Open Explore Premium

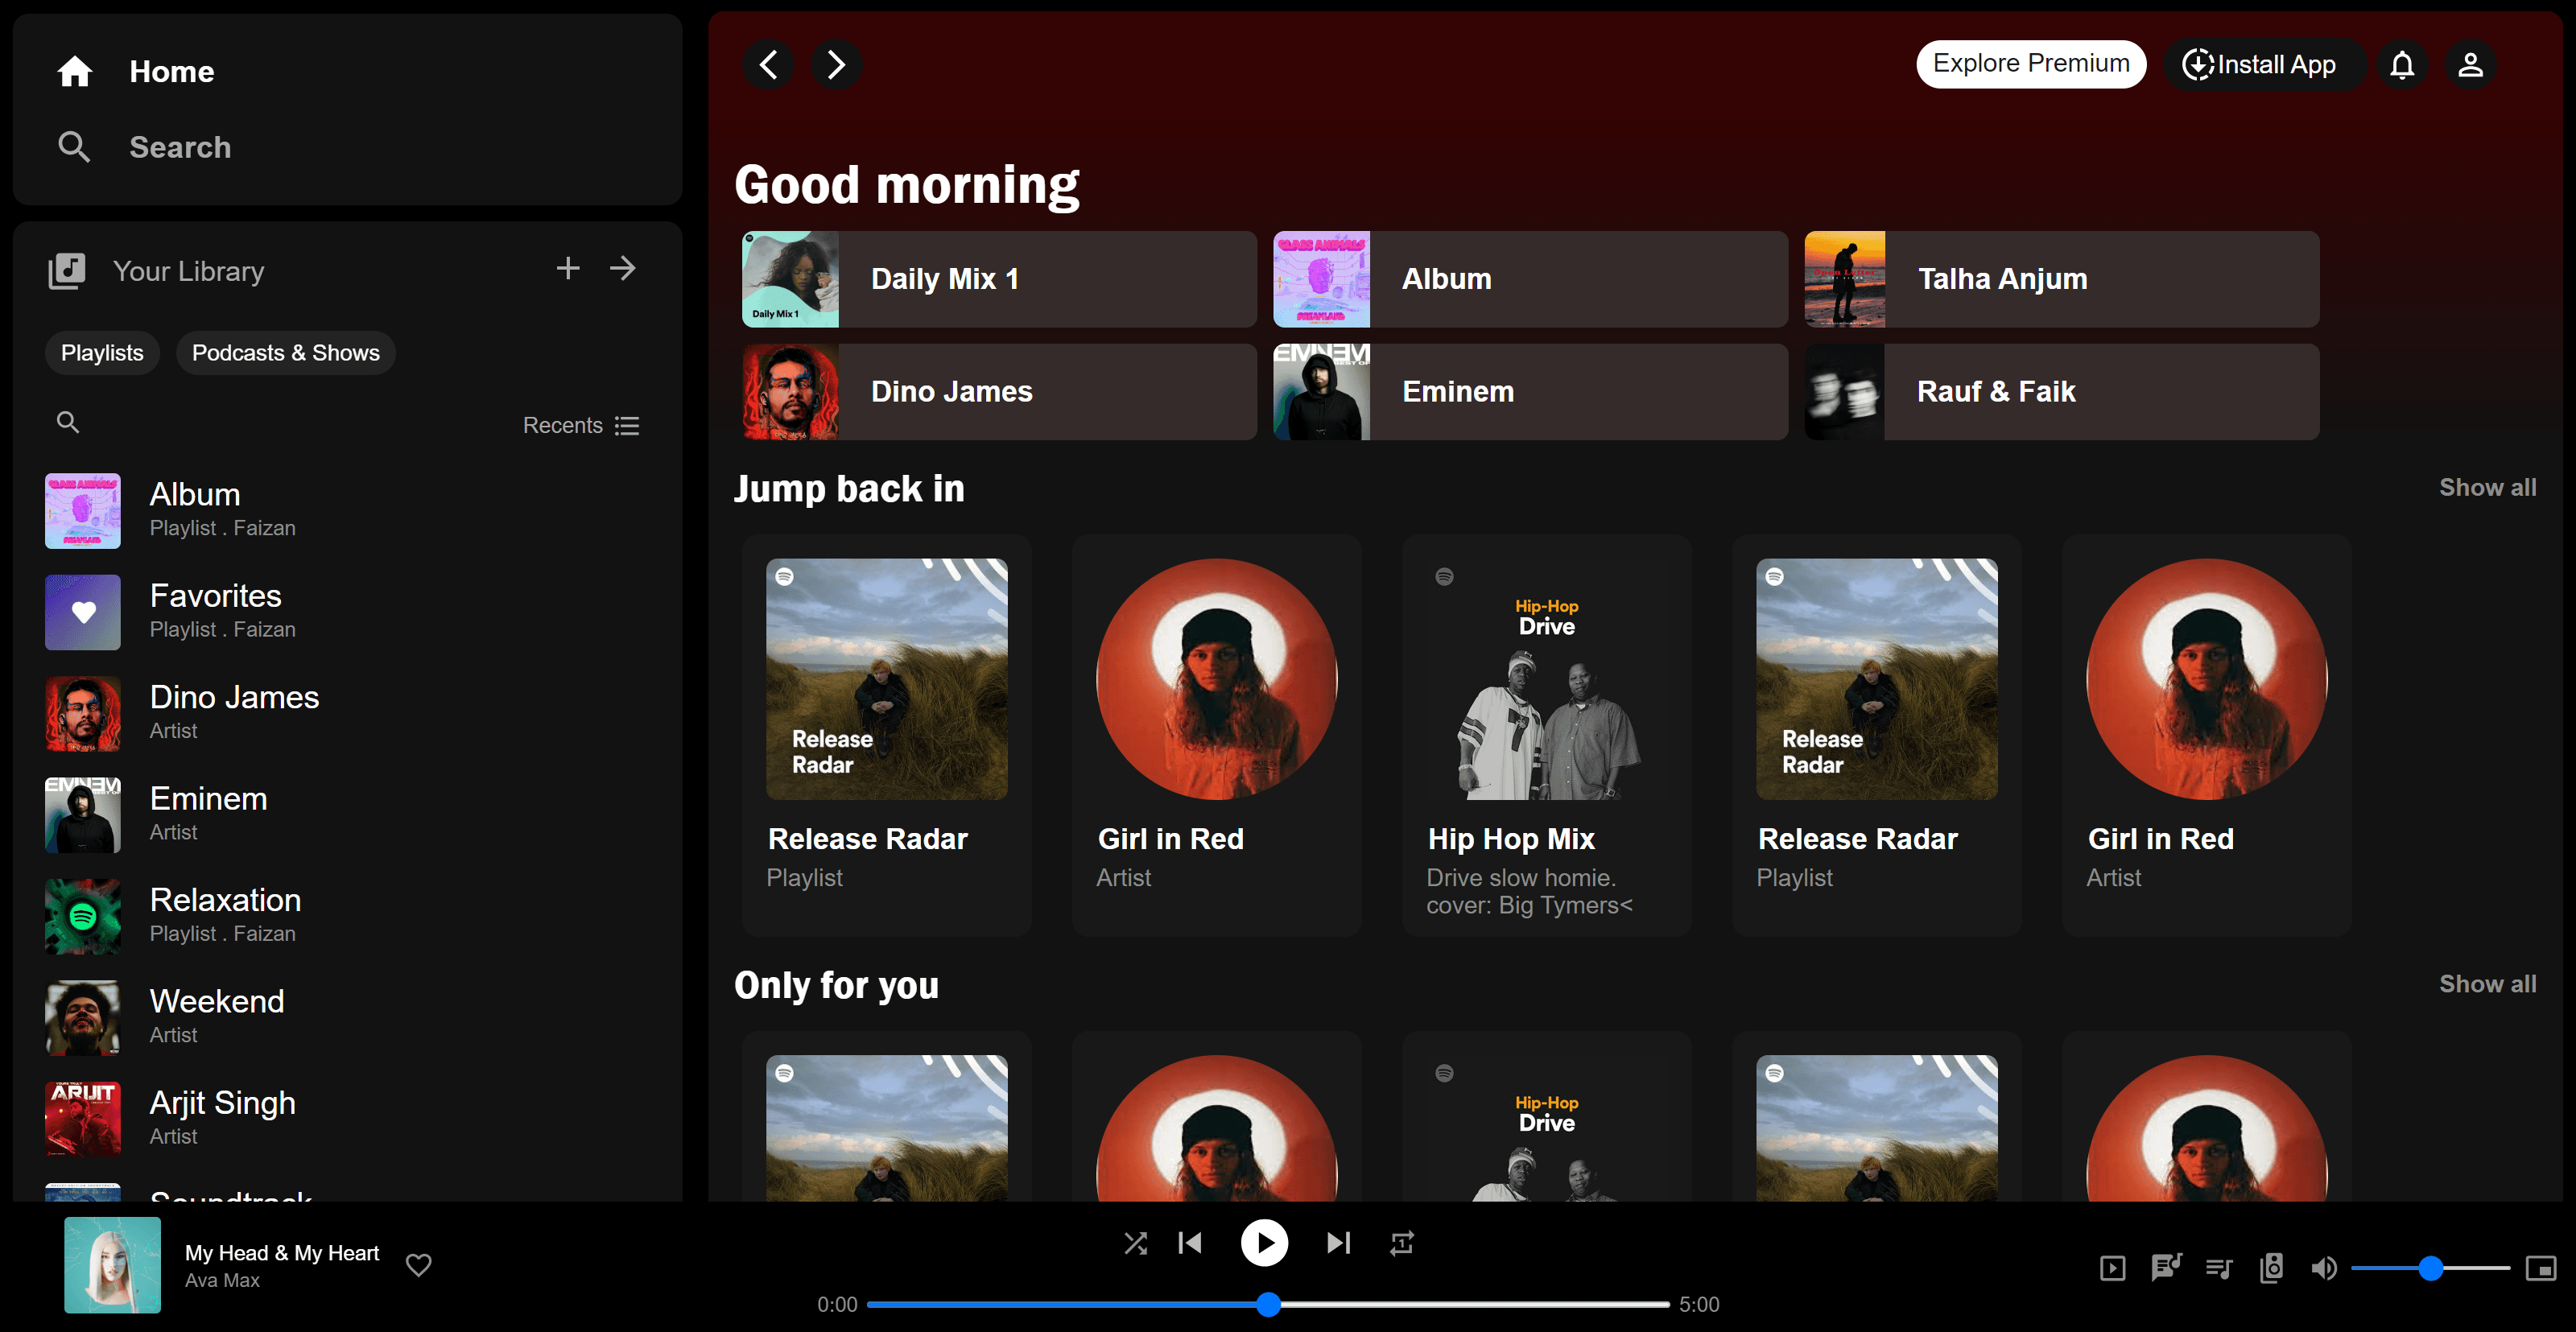tap(2030, 63)
